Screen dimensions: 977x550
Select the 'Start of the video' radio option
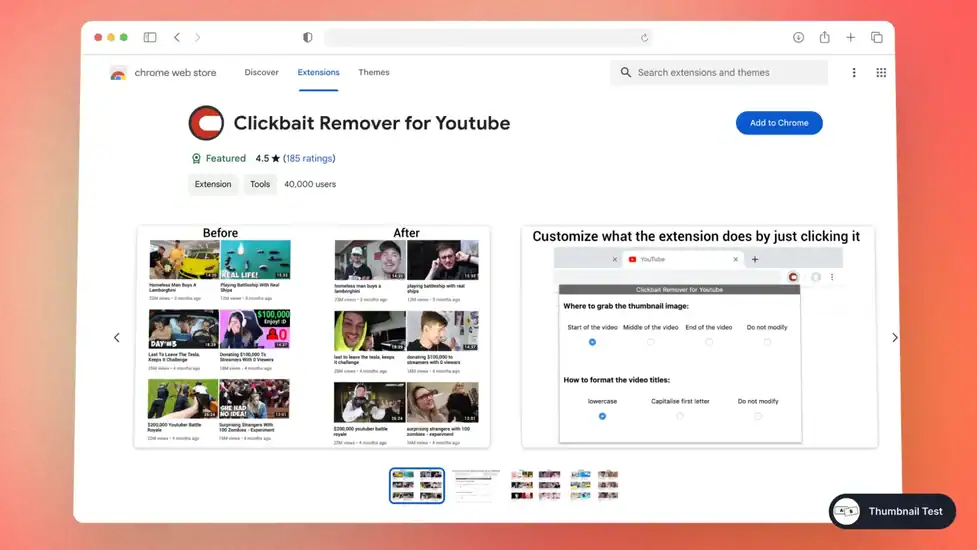click(x=592, y=342)
